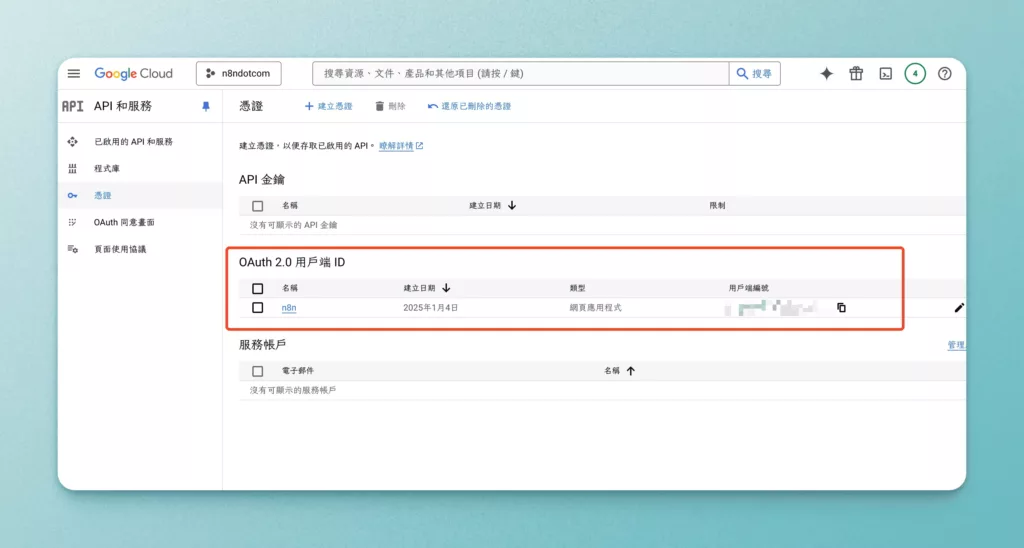
Task: Open the Gemini sparkle assistant
Action: (x=826, y=74)
